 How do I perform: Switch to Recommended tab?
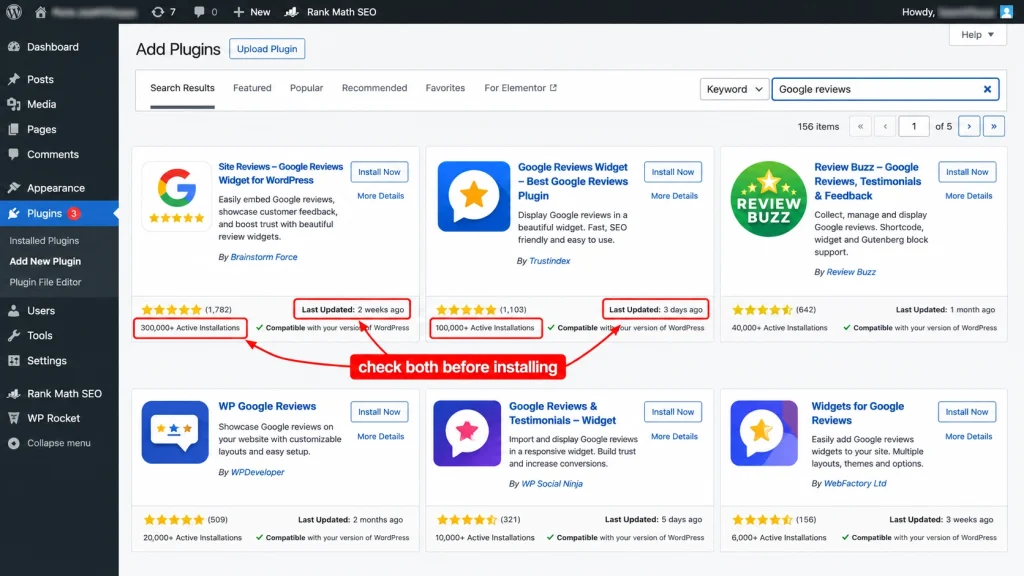(x=374, y=88)
